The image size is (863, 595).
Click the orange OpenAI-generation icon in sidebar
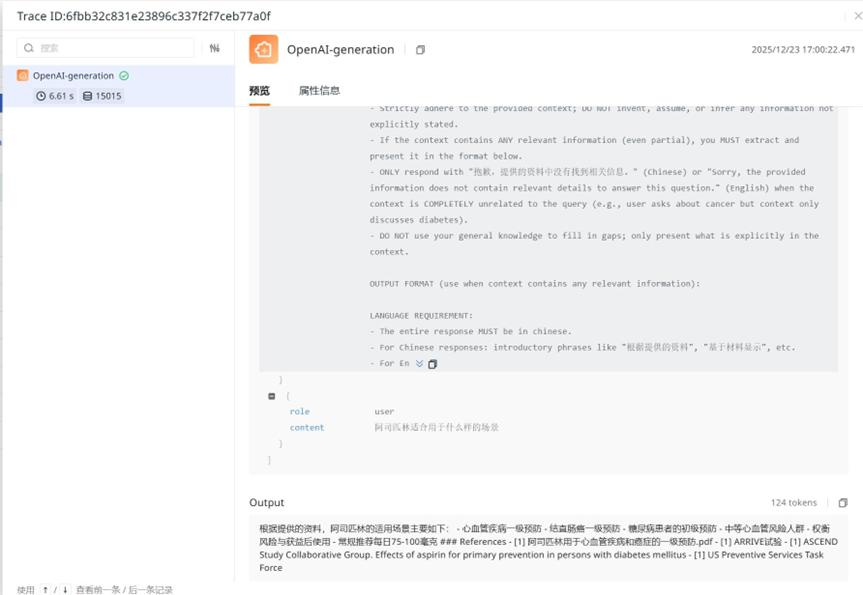point(23,75)
